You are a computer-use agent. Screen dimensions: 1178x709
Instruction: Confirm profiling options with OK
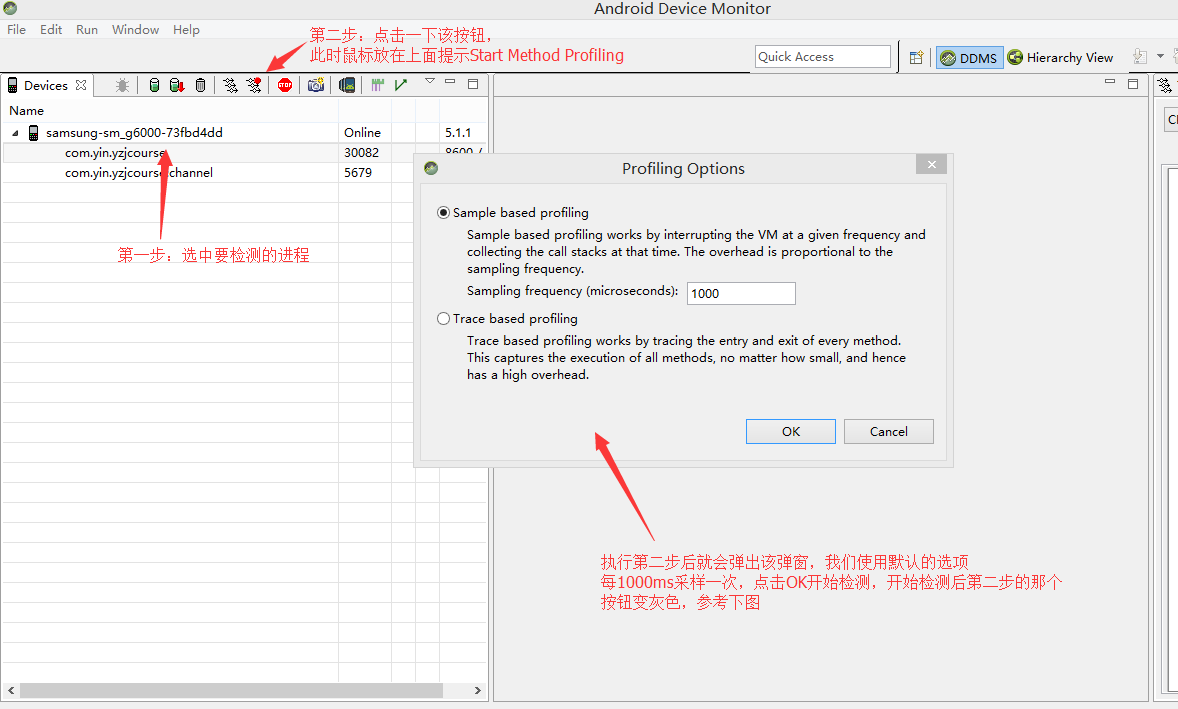point(790,431)
